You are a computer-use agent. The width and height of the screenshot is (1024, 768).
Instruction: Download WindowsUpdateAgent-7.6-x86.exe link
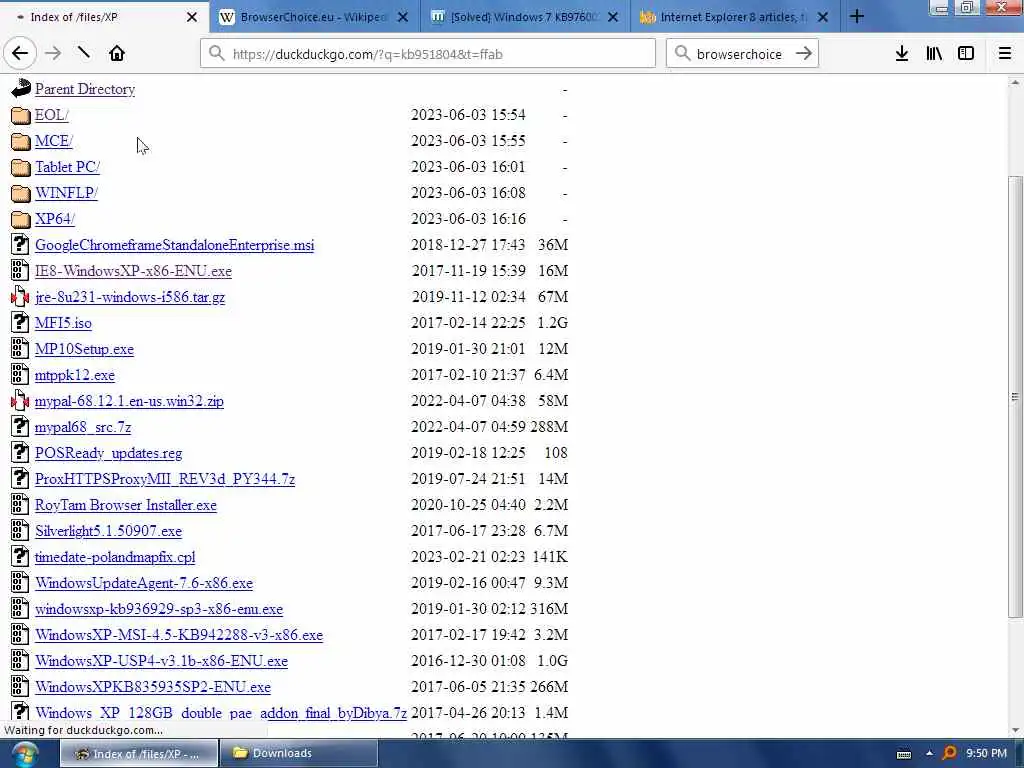click(x=144, y=583)
